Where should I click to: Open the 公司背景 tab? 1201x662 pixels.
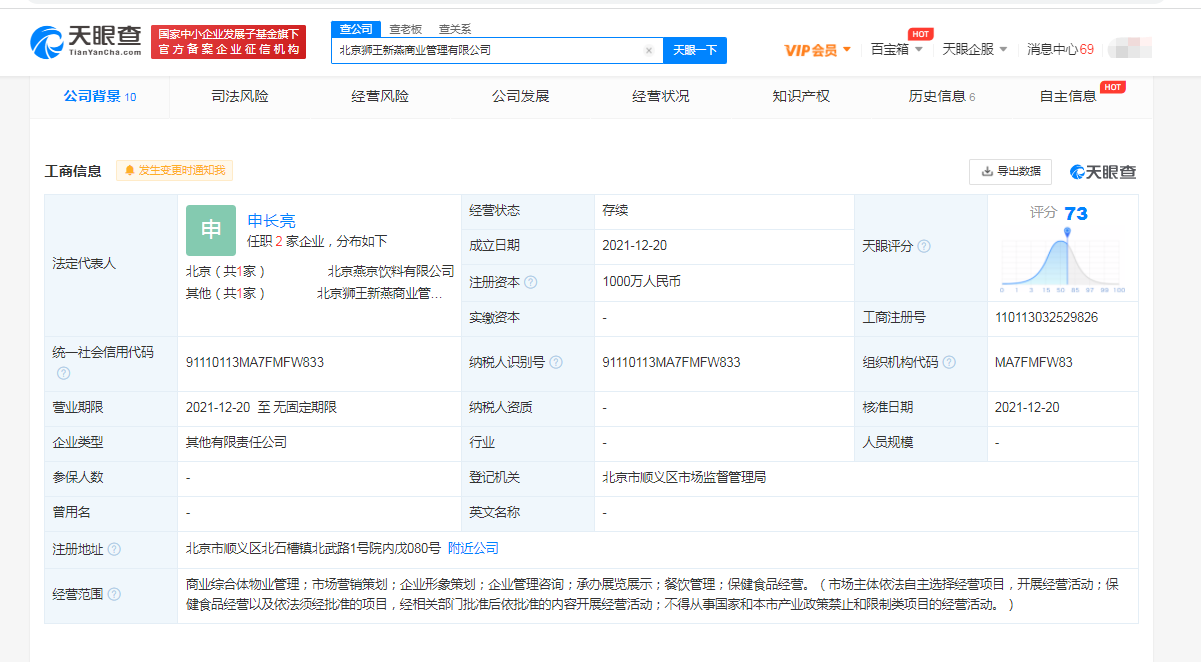point(100,97)
